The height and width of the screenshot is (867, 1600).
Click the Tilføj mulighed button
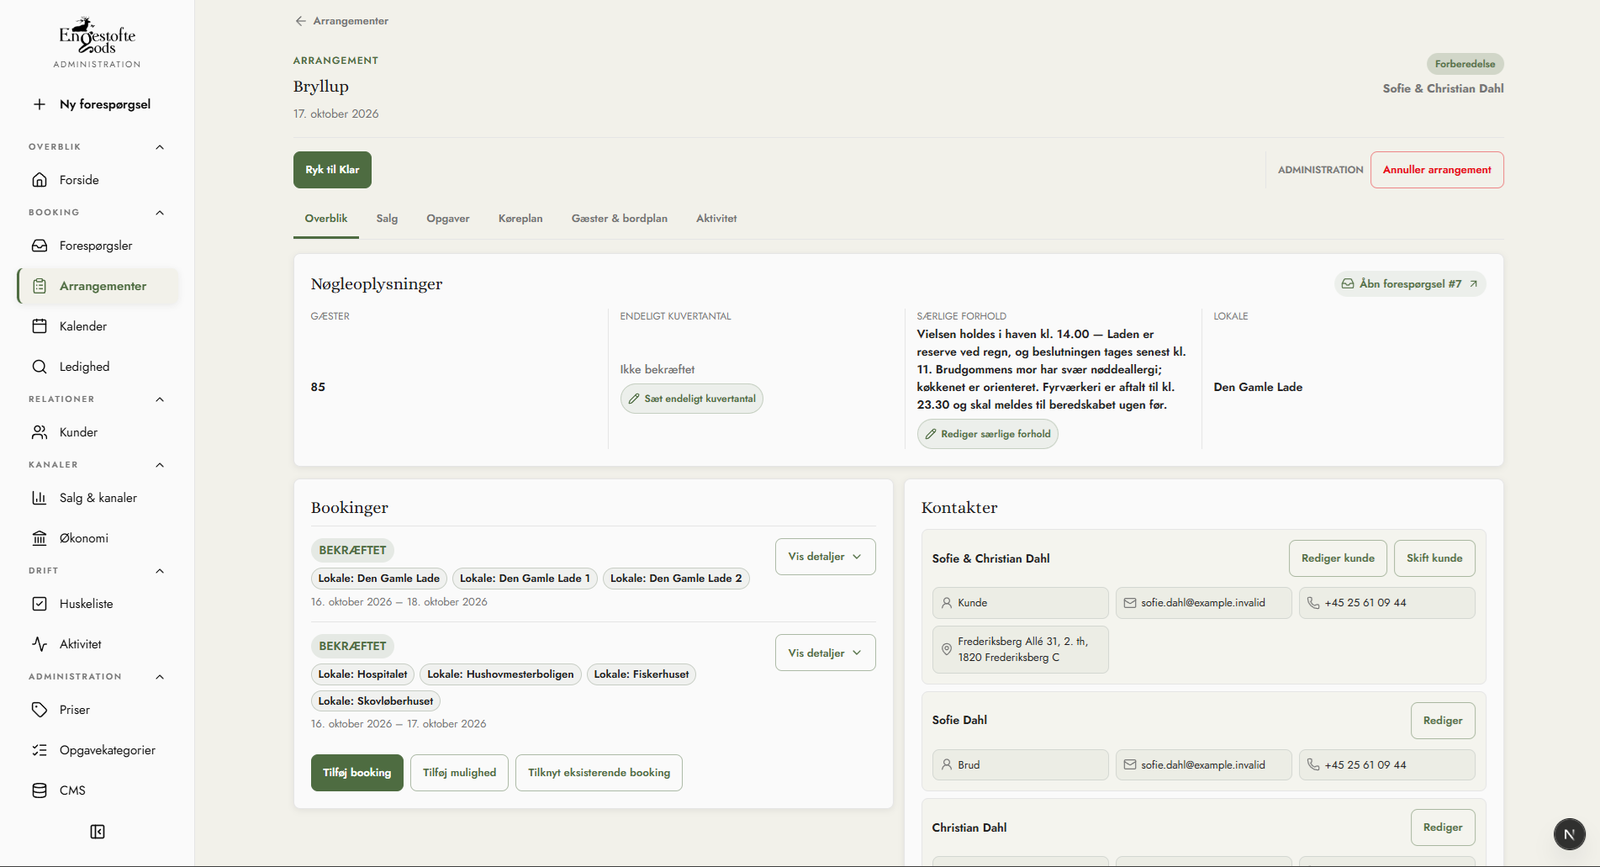(459, 773)
